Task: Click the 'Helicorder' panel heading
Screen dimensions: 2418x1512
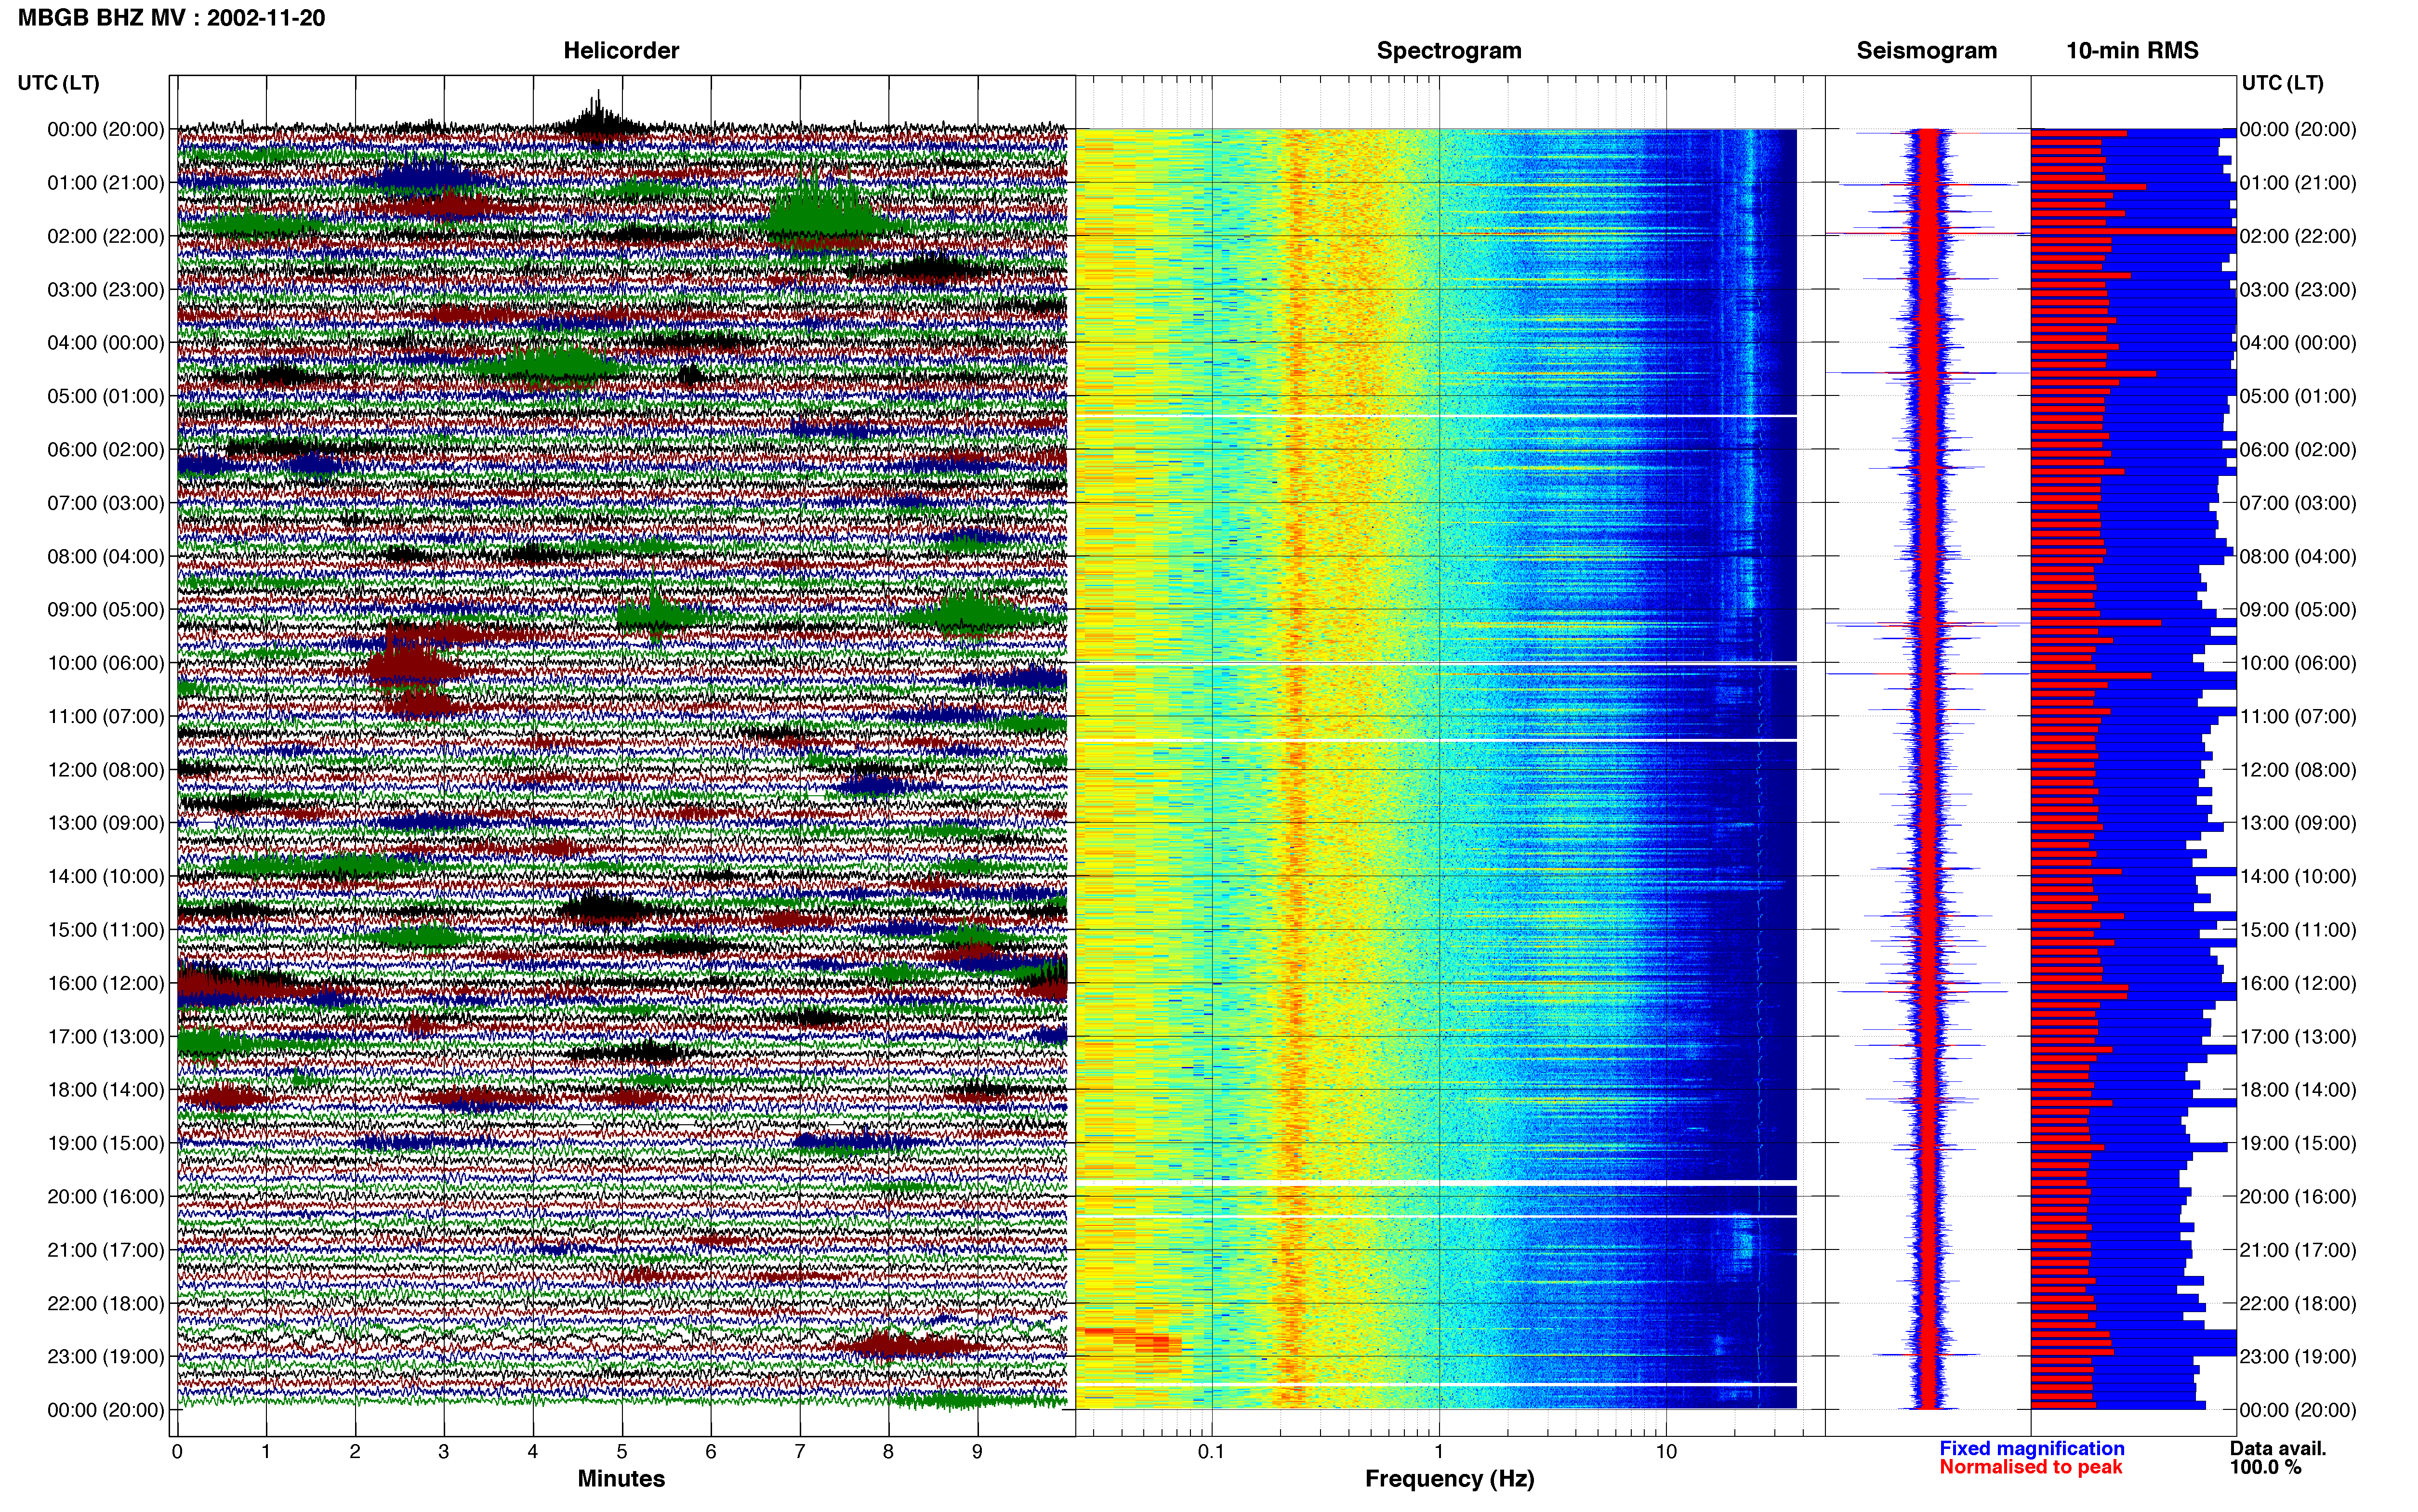Action: (x=621, y=51)
